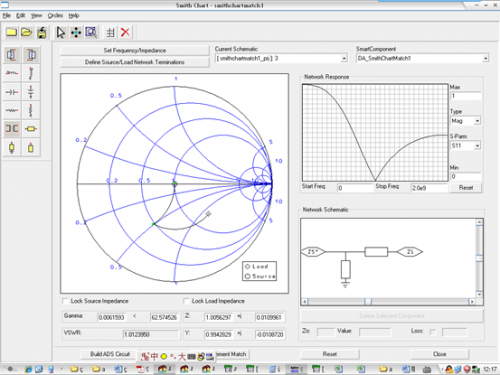
Task: Select the transformer palette icon
Action: point(12,129)
